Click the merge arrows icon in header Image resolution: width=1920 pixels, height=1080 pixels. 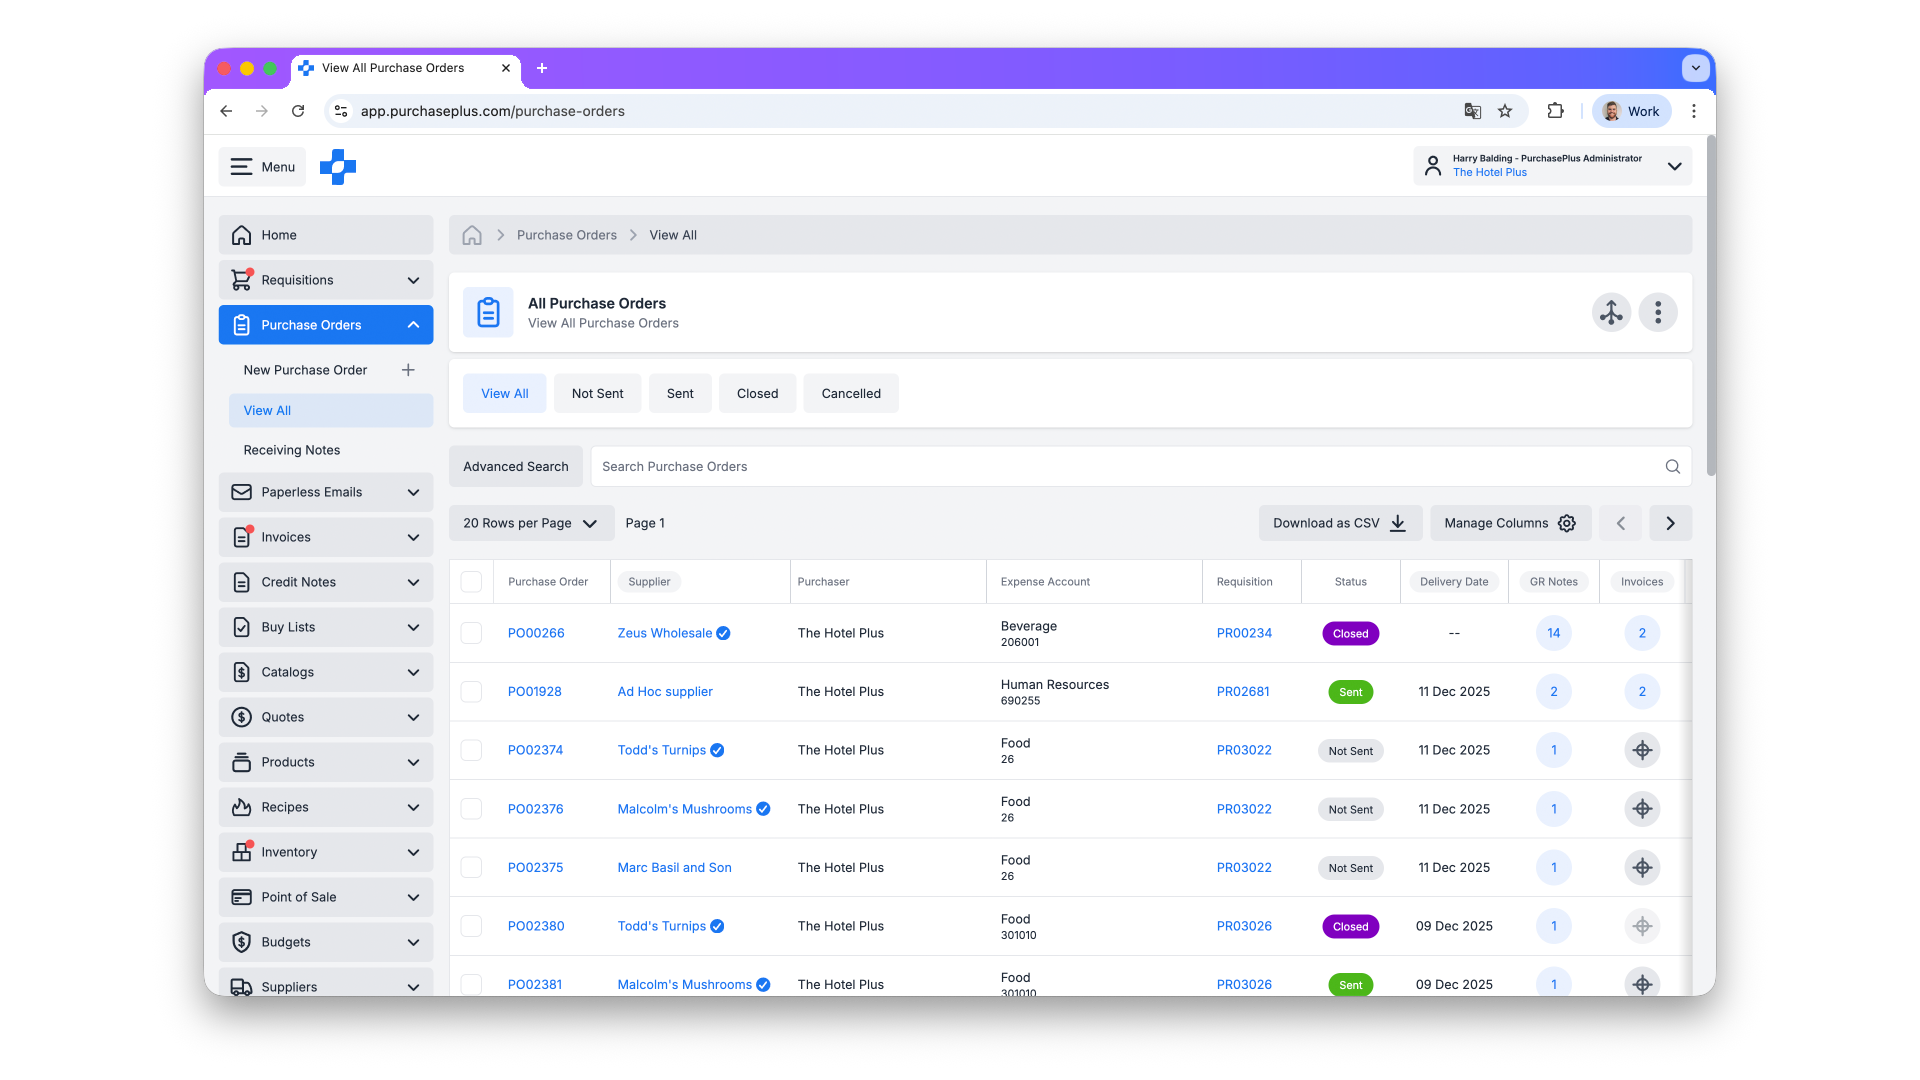pos(1611,313)
